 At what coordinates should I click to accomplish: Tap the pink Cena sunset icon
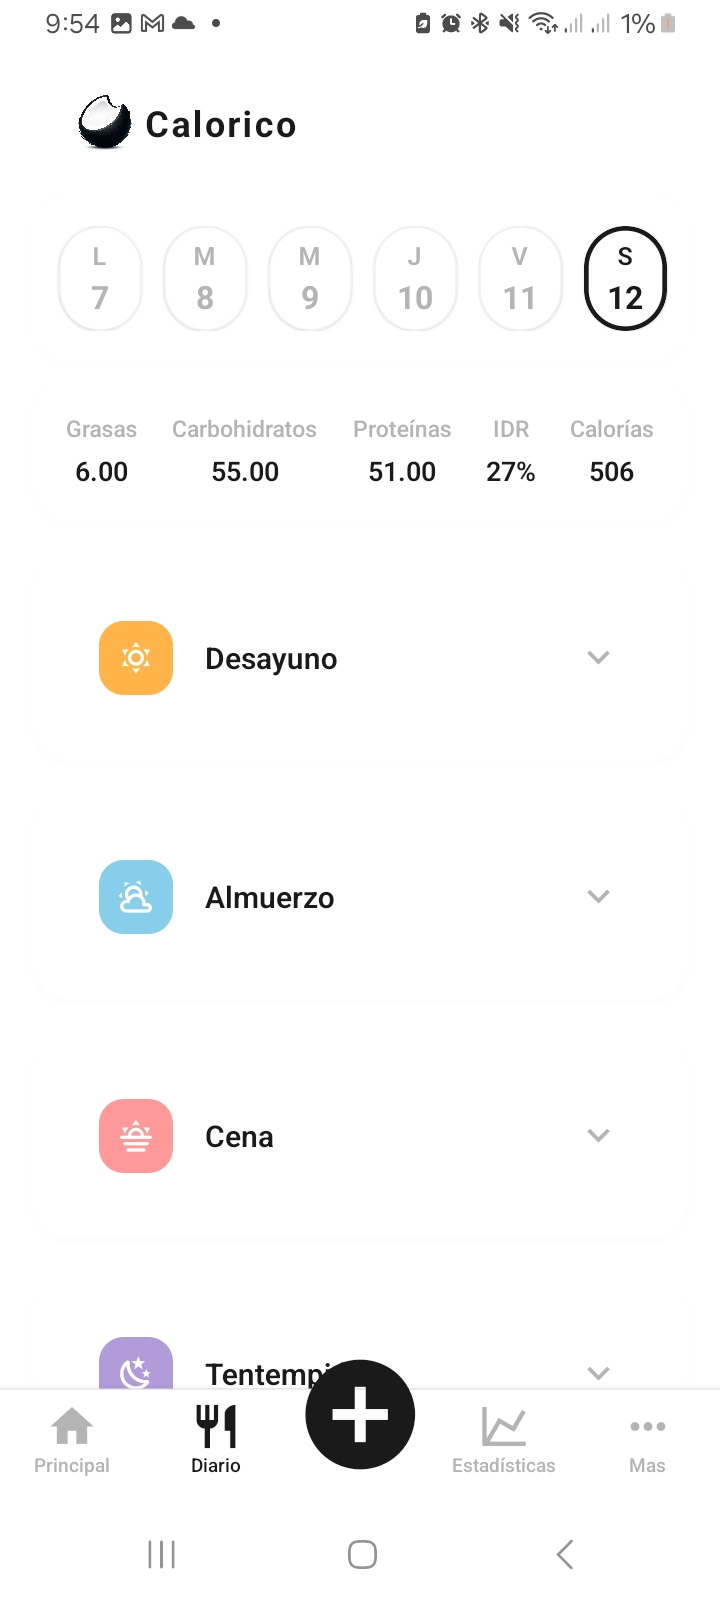pyautogui.click(x=136, y=1136)
